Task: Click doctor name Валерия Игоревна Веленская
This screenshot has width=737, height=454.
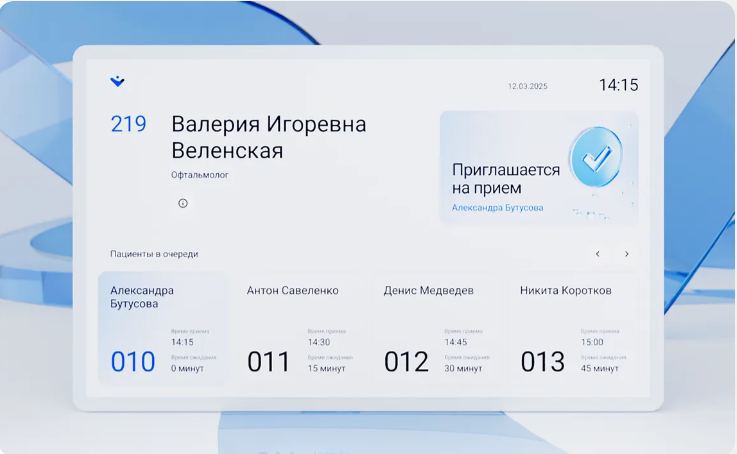Action: pyautogui.click(x=268, y=137)
